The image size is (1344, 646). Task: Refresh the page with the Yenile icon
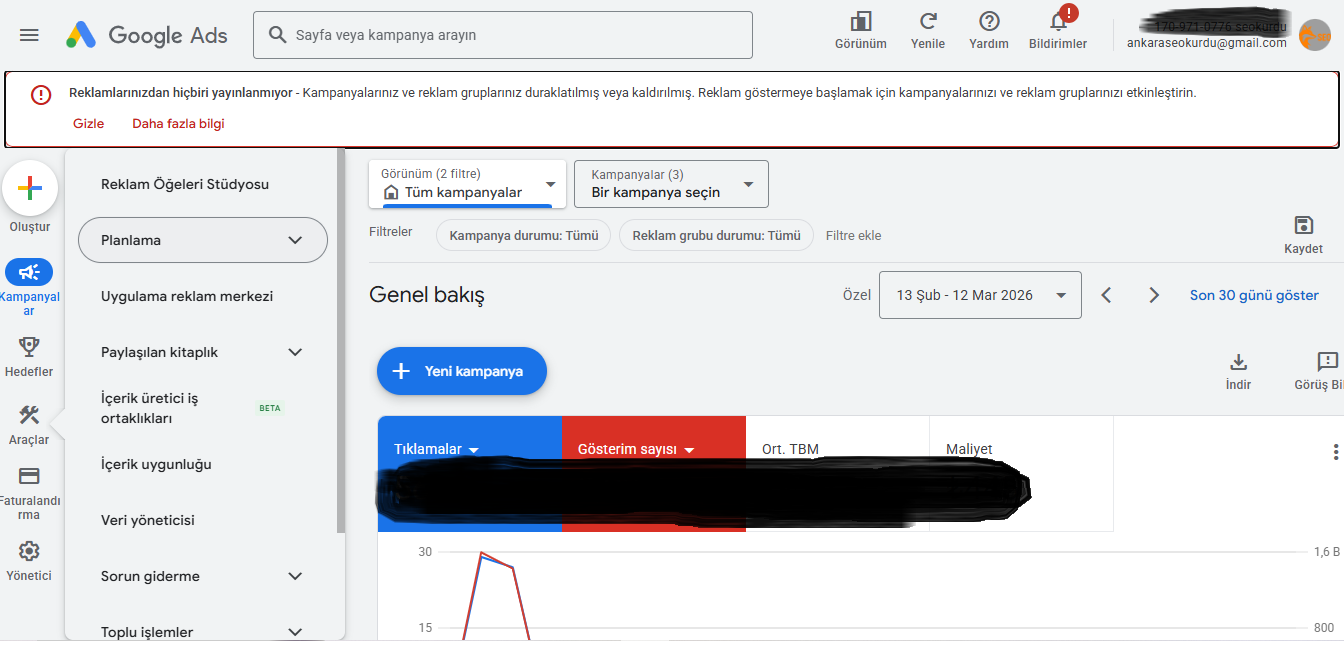click(x=928, y=25)
